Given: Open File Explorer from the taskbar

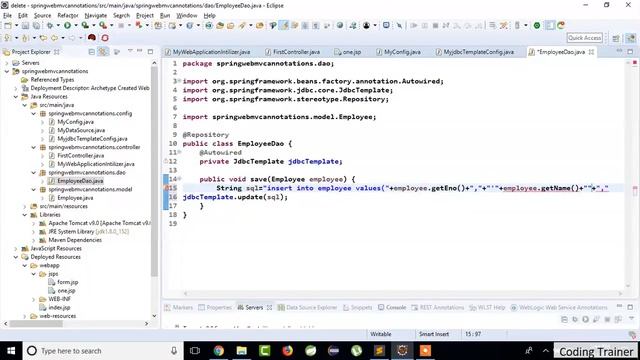Looking at the screenshot, I should tap(242, 351).
